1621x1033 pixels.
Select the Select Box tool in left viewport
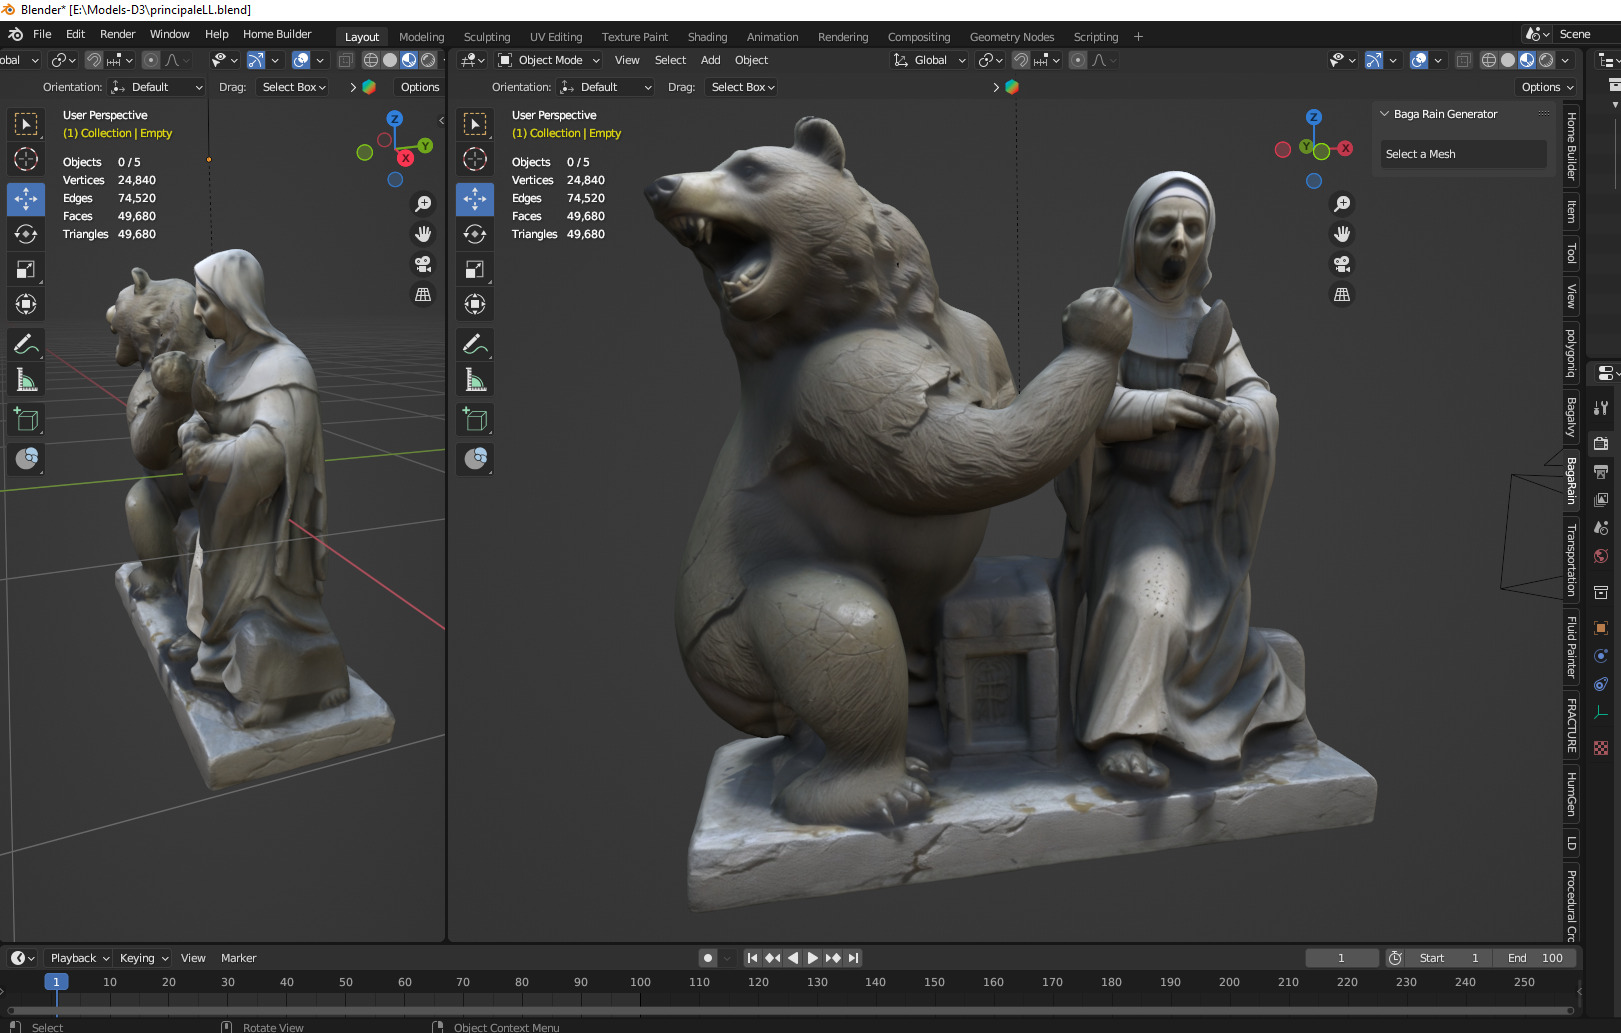26,124
